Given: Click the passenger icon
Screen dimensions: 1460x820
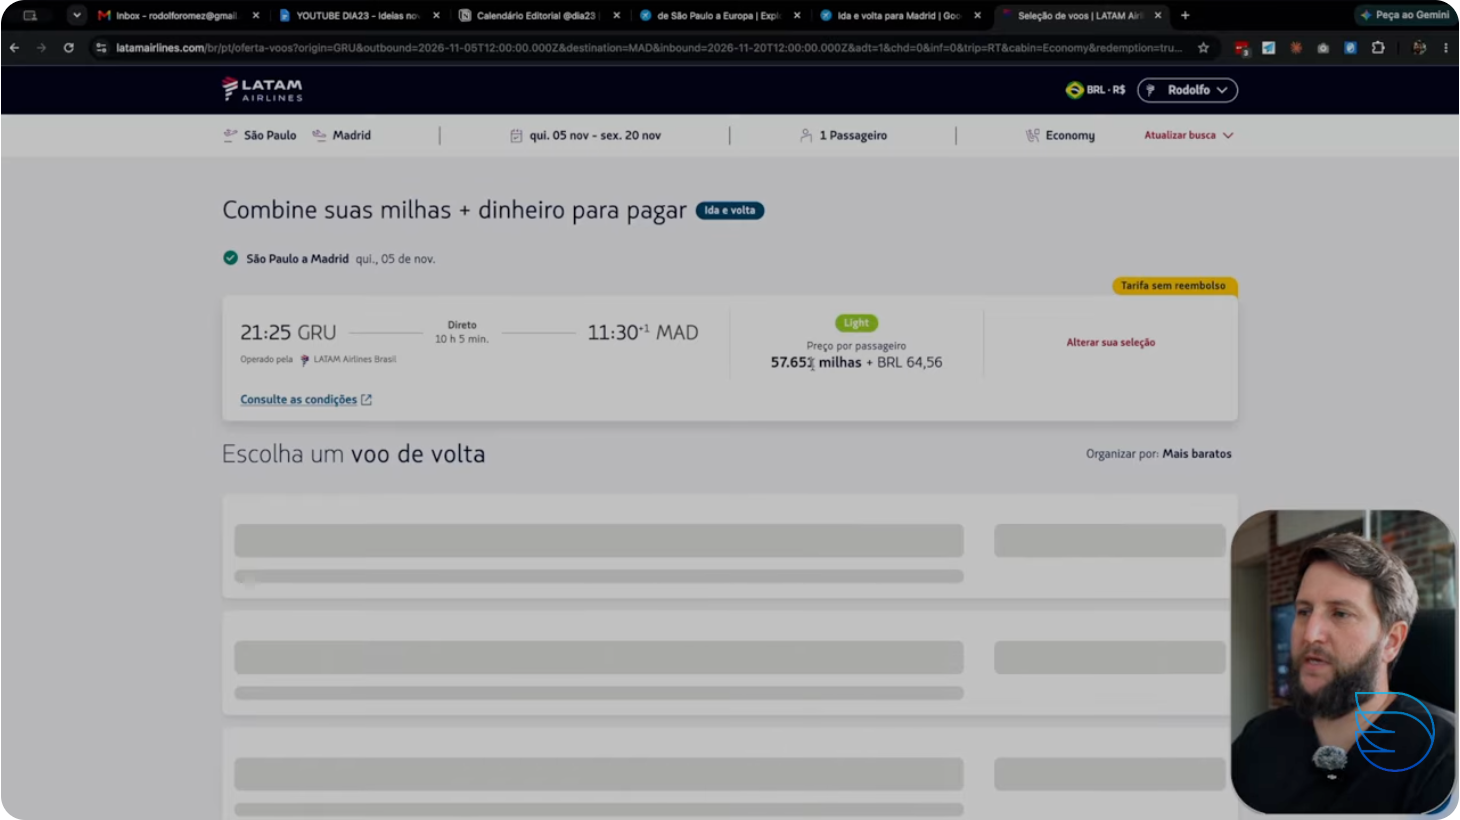Looking at the screenshot, I should tap(806, 135).
